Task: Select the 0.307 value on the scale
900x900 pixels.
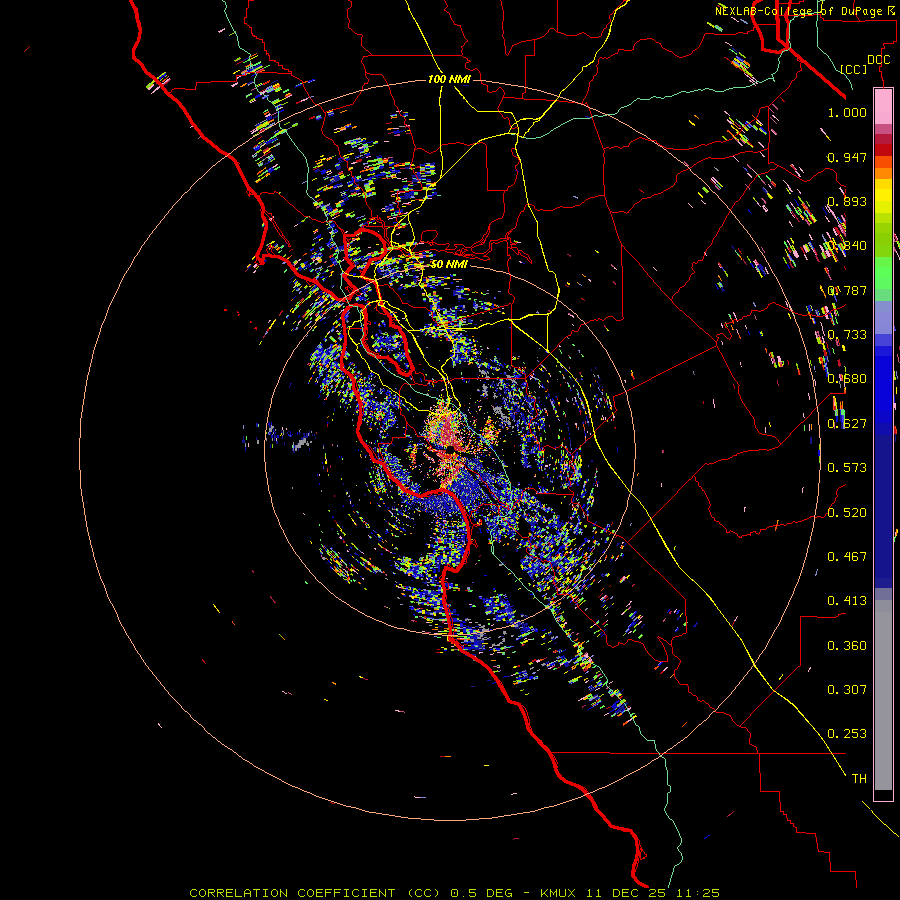Action: [847, 689]
